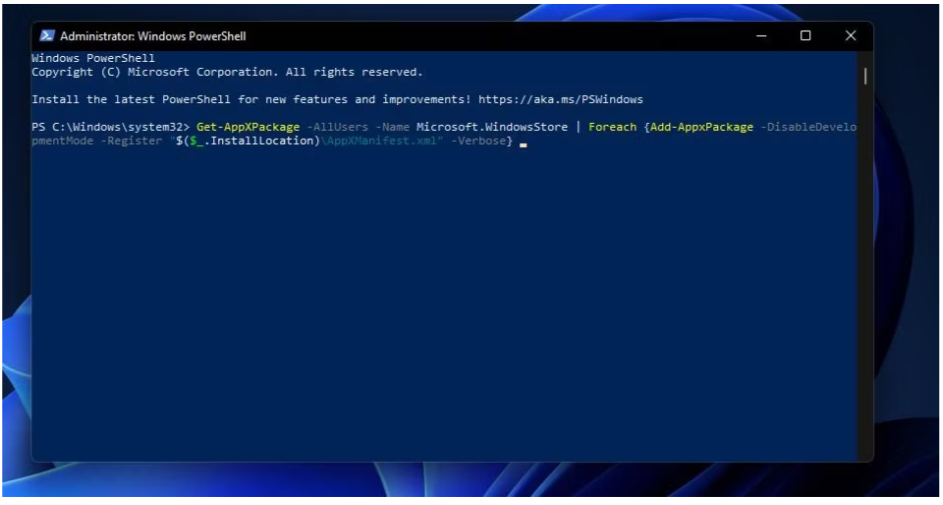Click the vertical scrollbar thumb in PowerShell
The height and width of the screenshot is (505, 943).
coord(865,76)
